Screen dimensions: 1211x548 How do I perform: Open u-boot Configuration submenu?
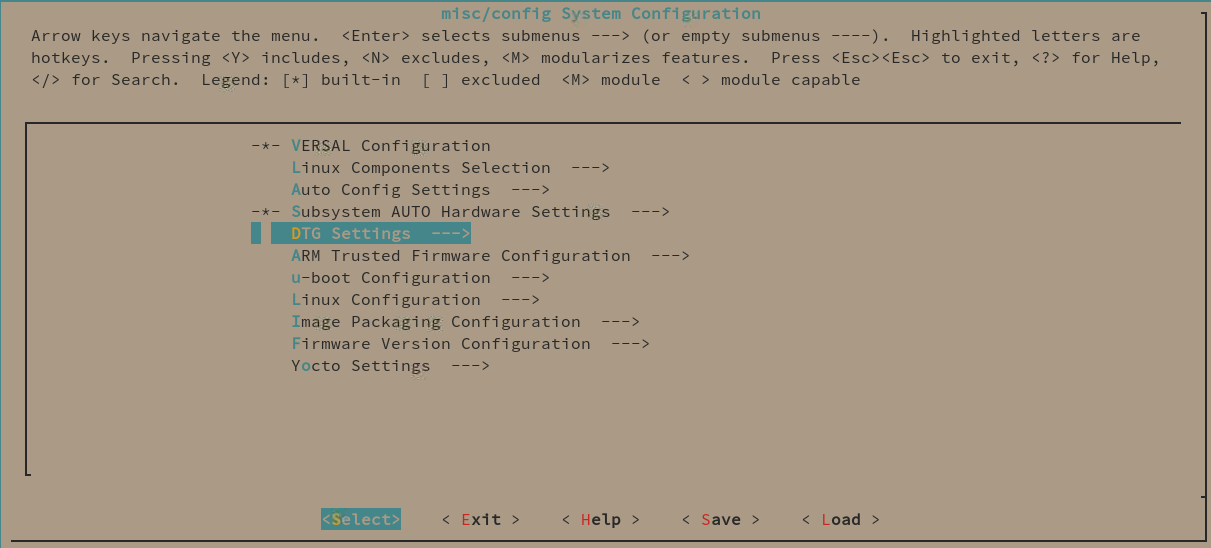pyautogui.click(x=421, y=278)
